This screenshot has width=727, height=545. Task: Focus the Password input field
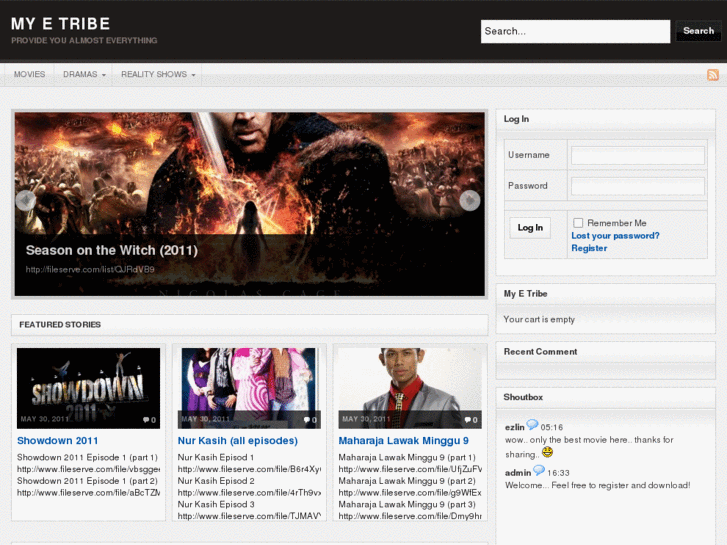(637, 186)
